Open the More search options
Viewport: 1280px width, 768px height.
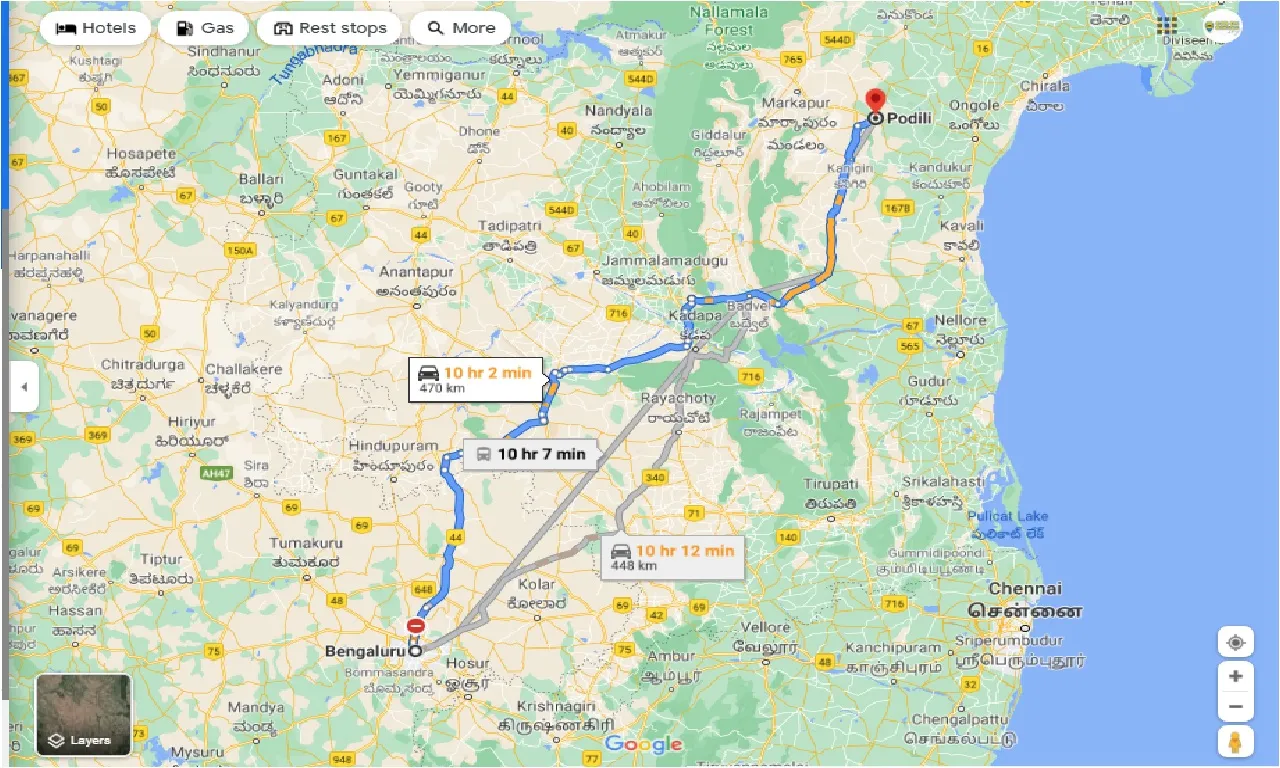(x=460, y=28)
